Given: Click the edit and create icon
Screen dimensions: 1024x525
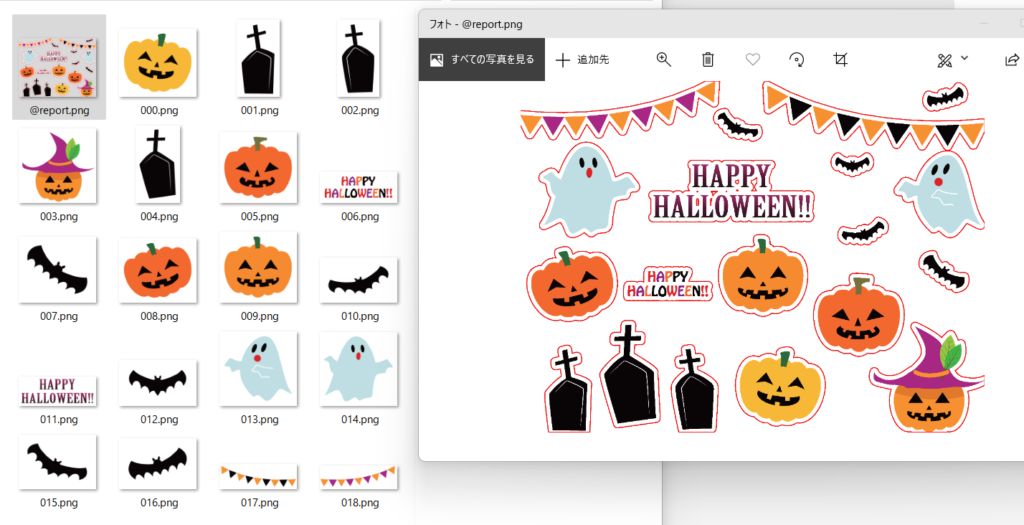Looking at the screenshot, I should [x=944, y=60].
